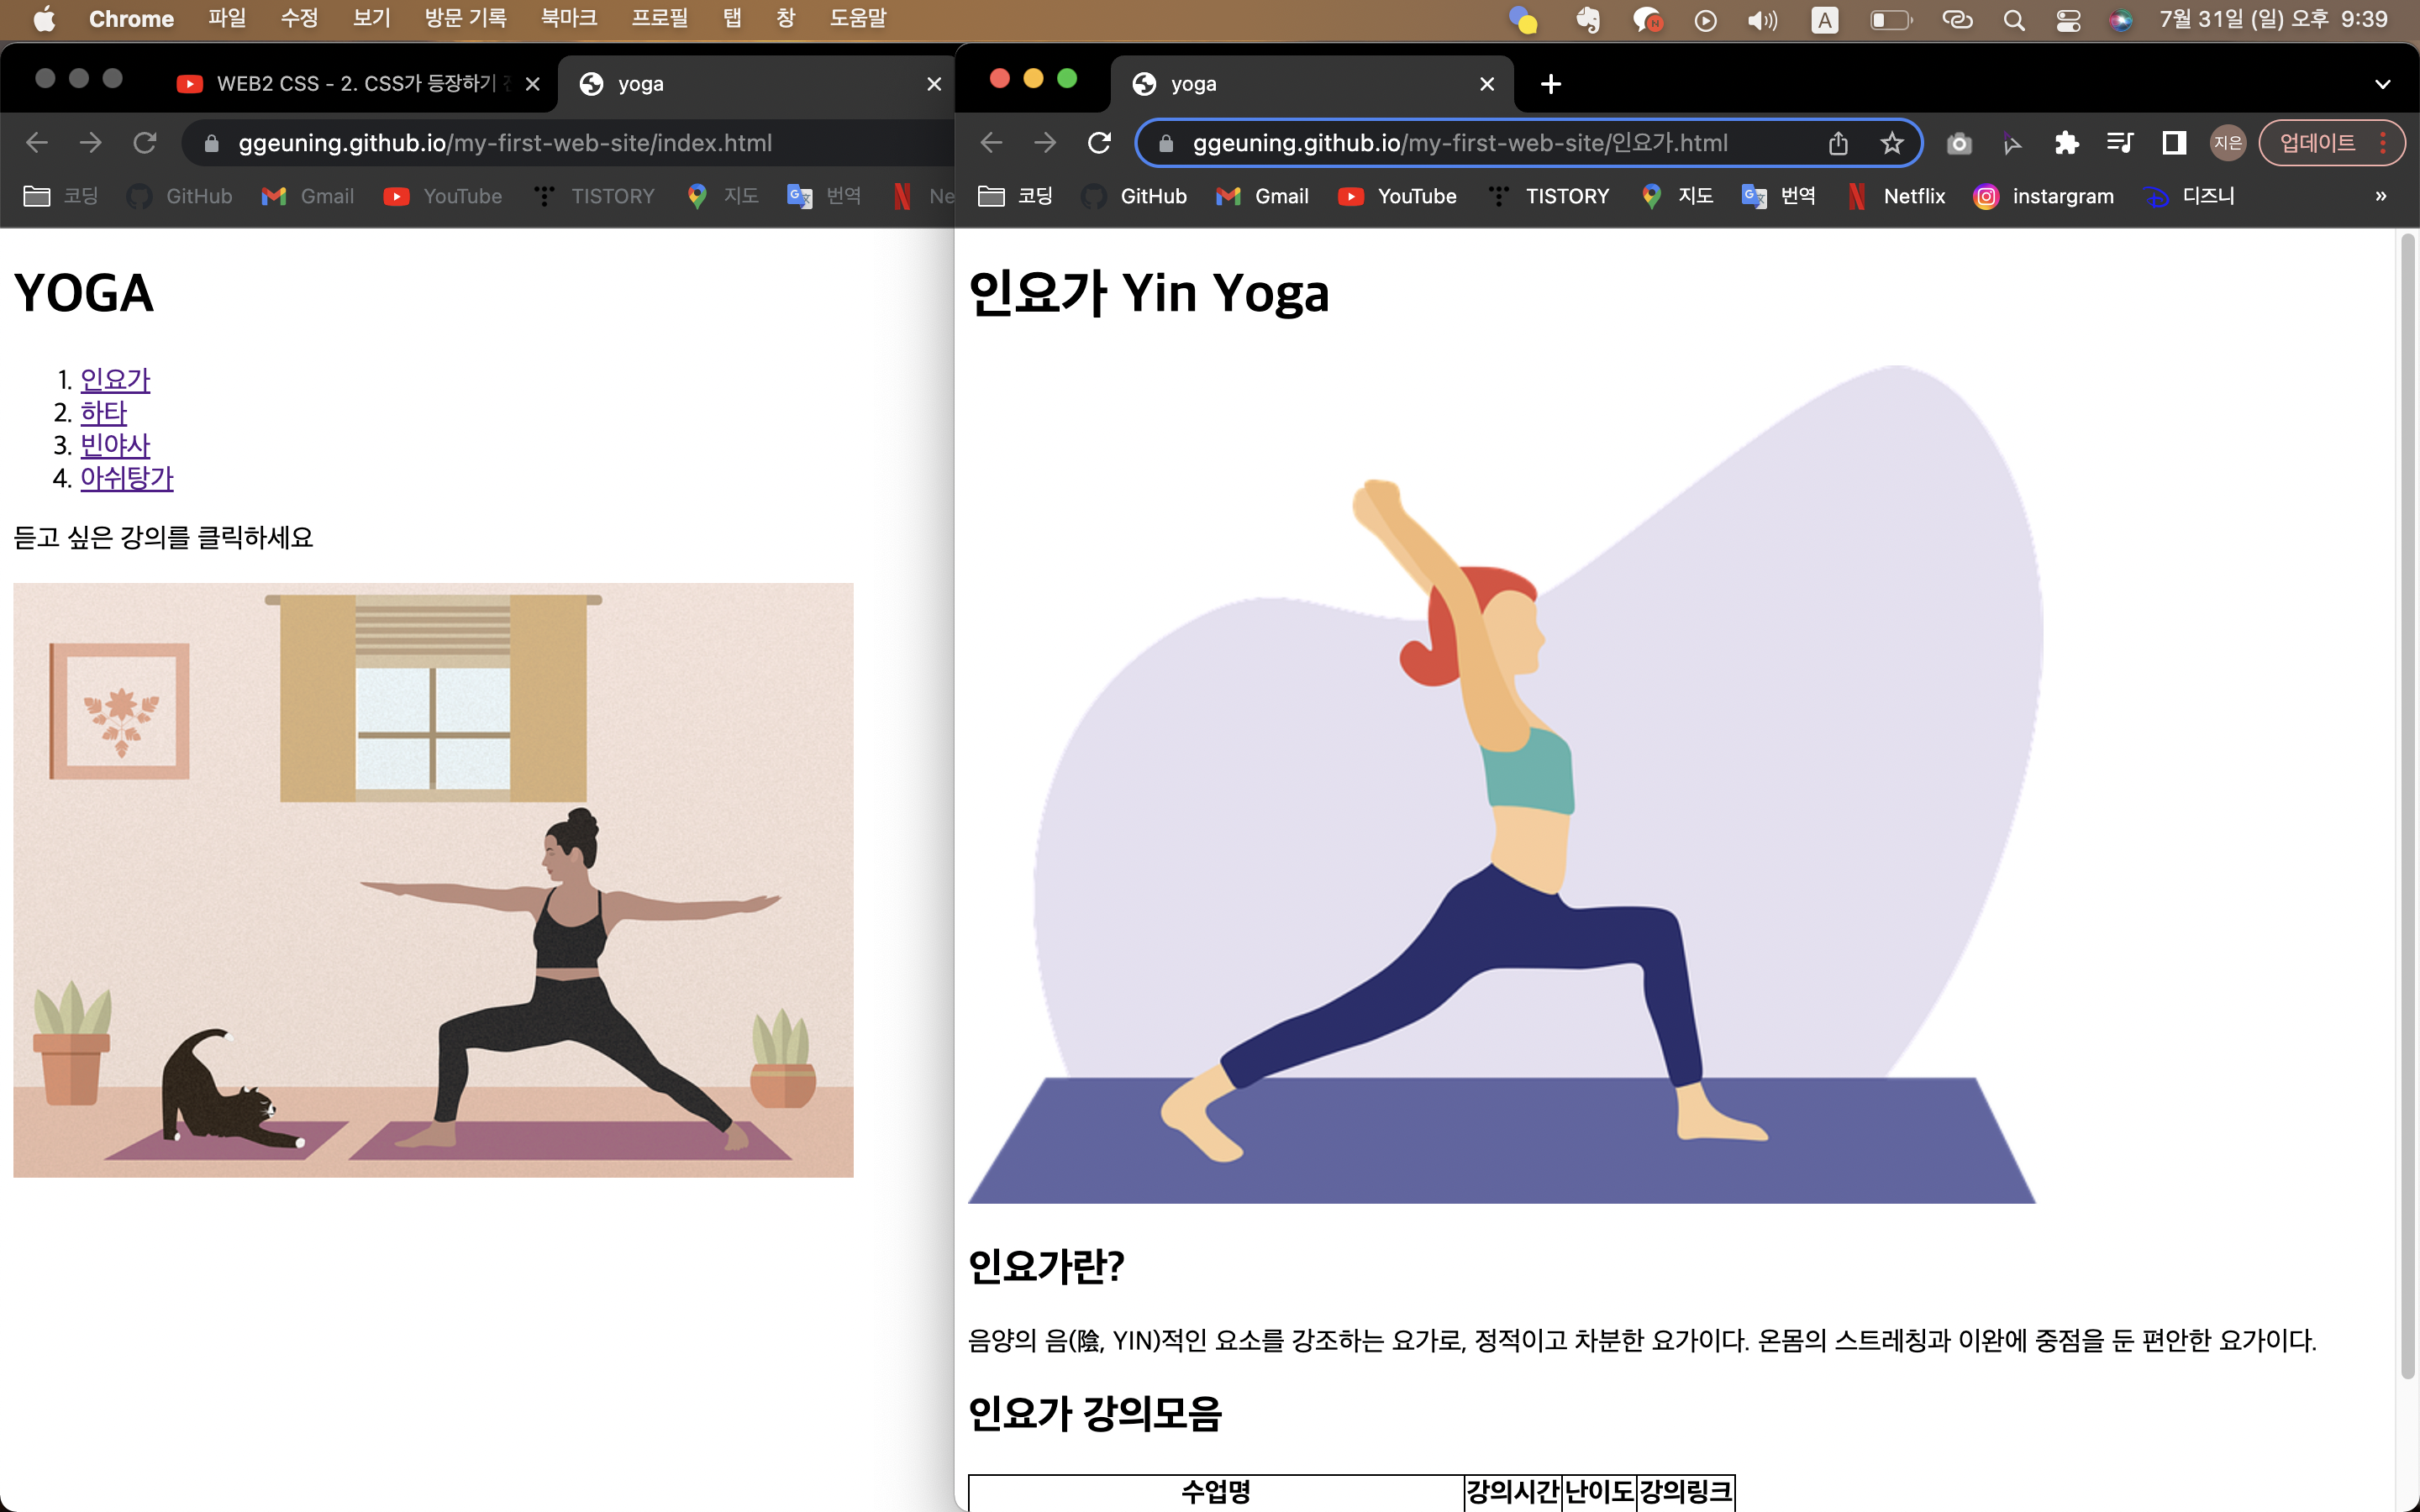The height and width of the screenshot is (1512, 2420).
Task: Click the volume icon in menu bar
Action: (x=1761, y=20)
